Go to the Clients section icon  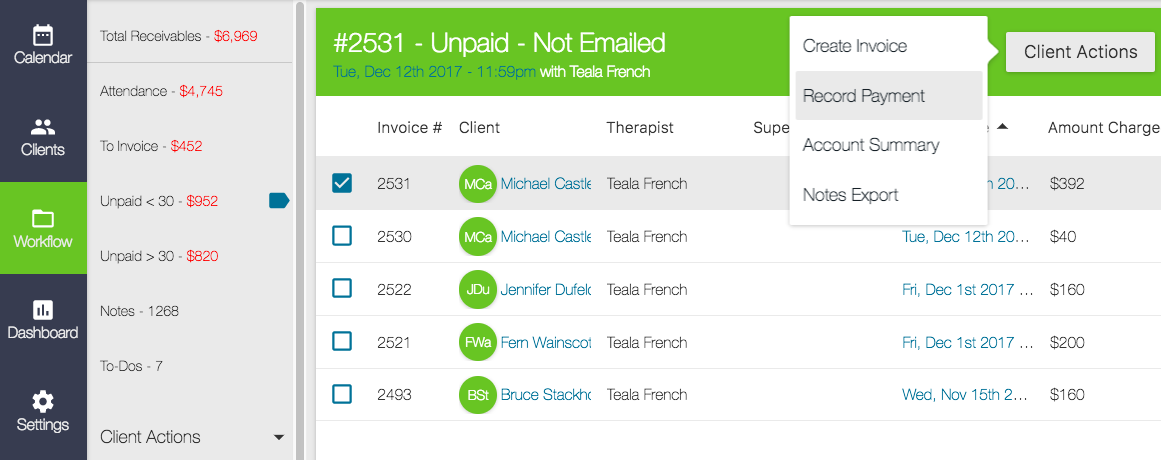point(43,128)
